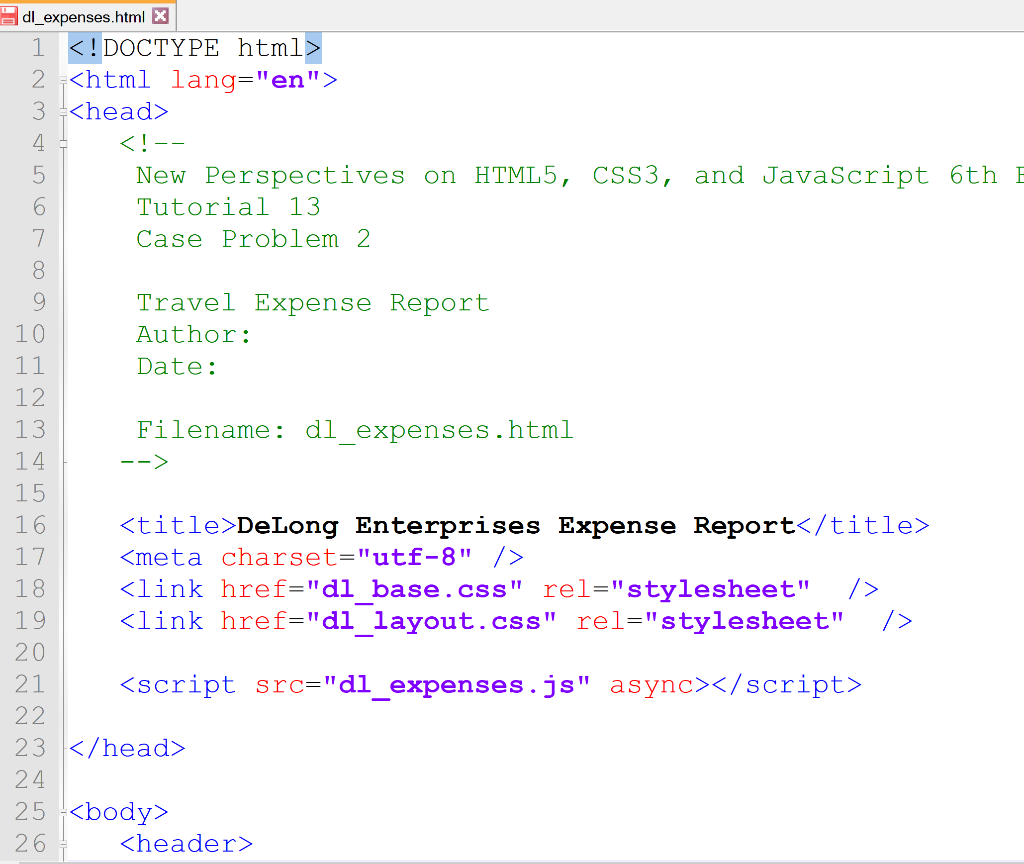Click the red unsaved-file disk icon on tab
1024x864 pixels.
8,16
